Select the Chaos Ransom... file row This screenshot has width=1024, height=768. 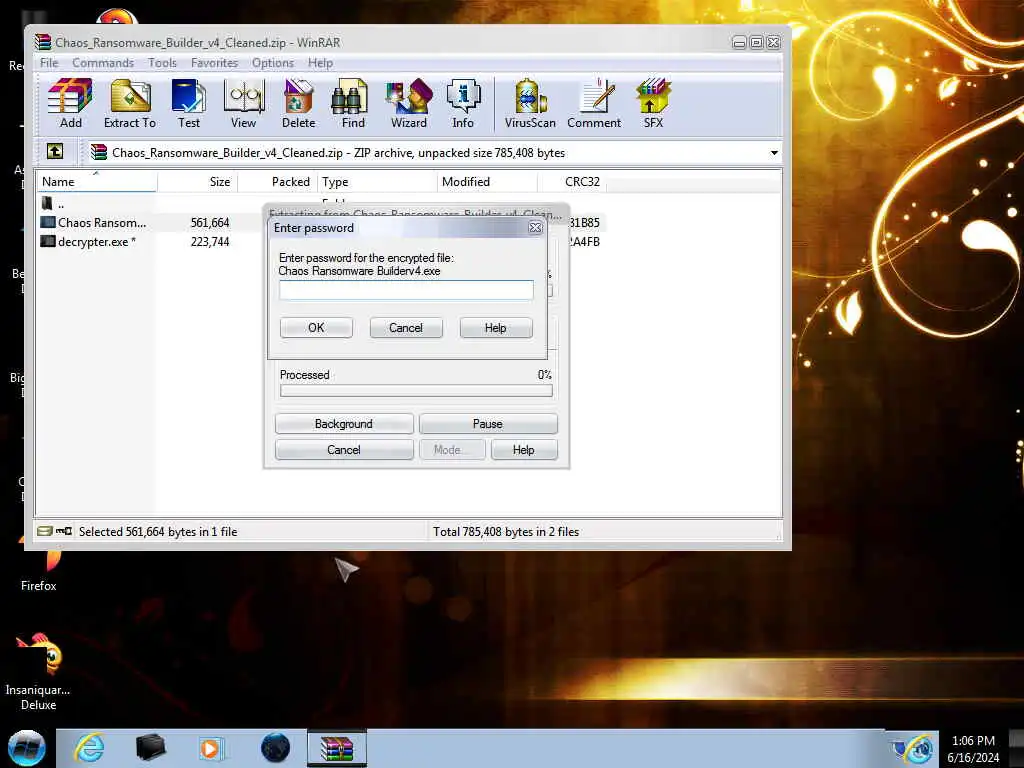[x=94, y=223]
